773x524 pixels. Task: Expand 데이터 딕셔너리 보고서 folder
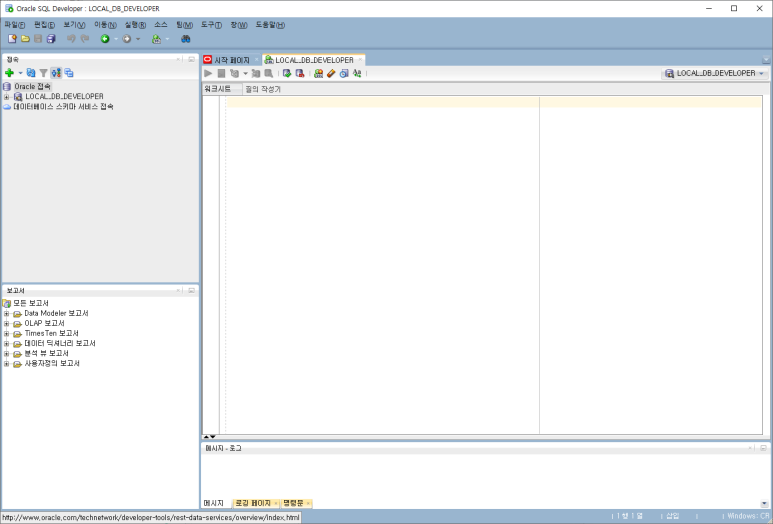coord(6,344)
